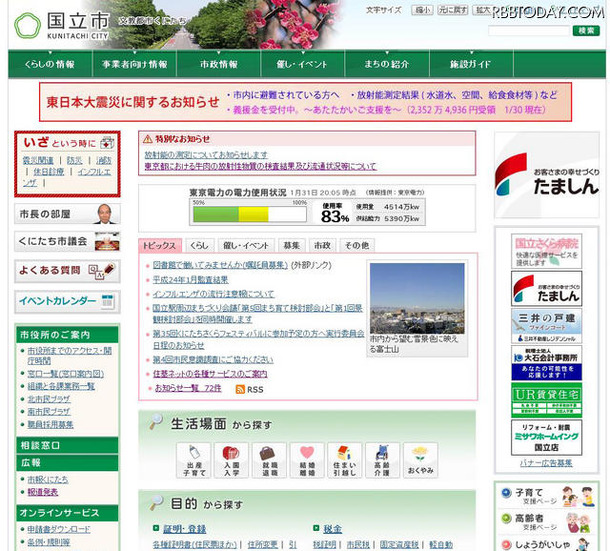Open 平成24年1月監査結果 link

191,280
